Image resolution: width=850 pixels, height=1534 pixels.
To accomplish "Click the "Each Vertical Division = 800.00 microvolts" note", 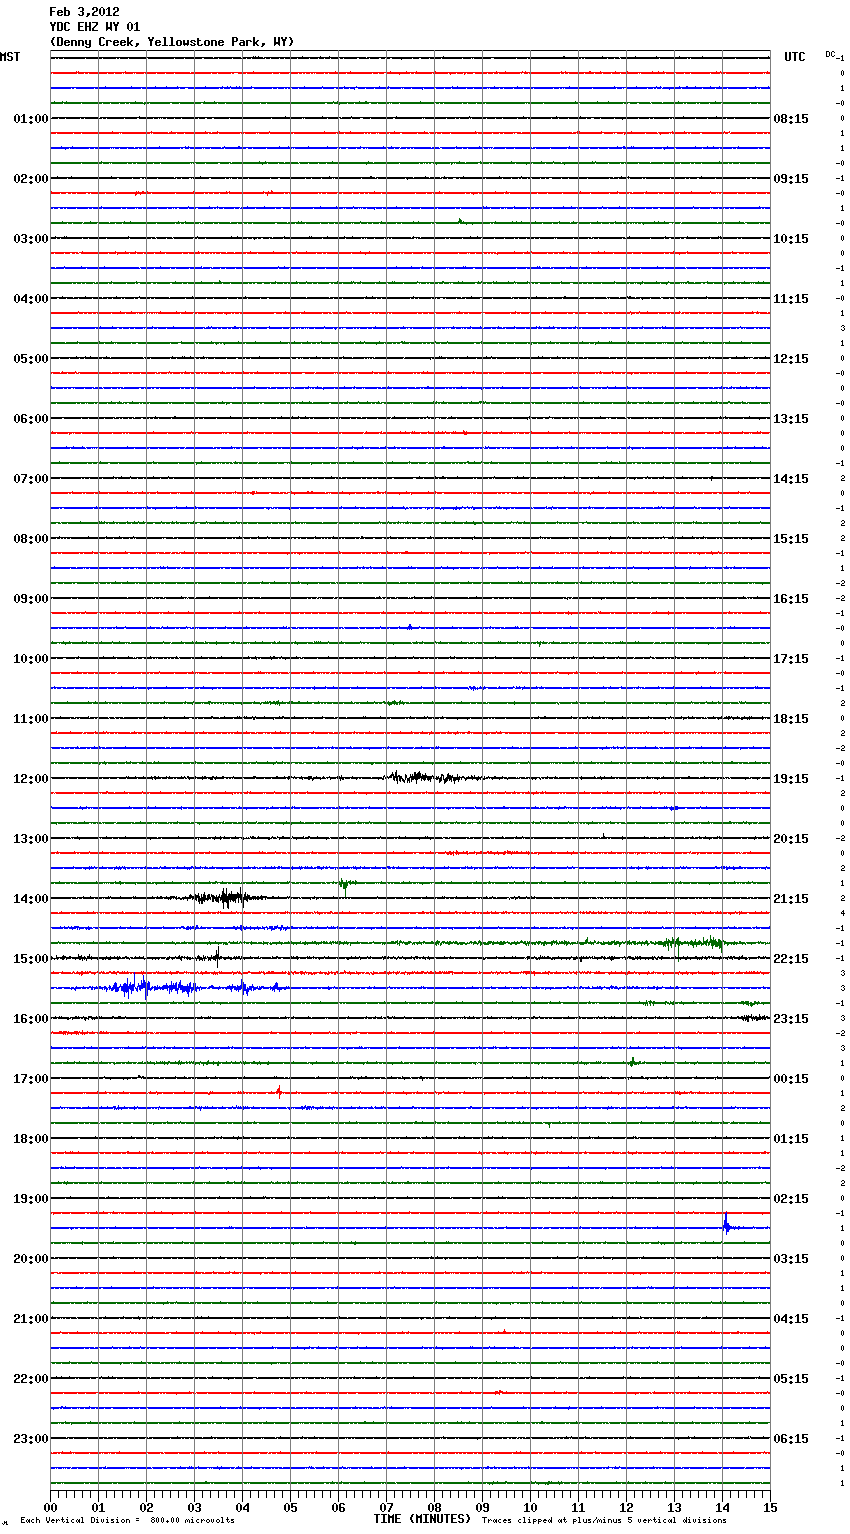I will [127, 1520].
